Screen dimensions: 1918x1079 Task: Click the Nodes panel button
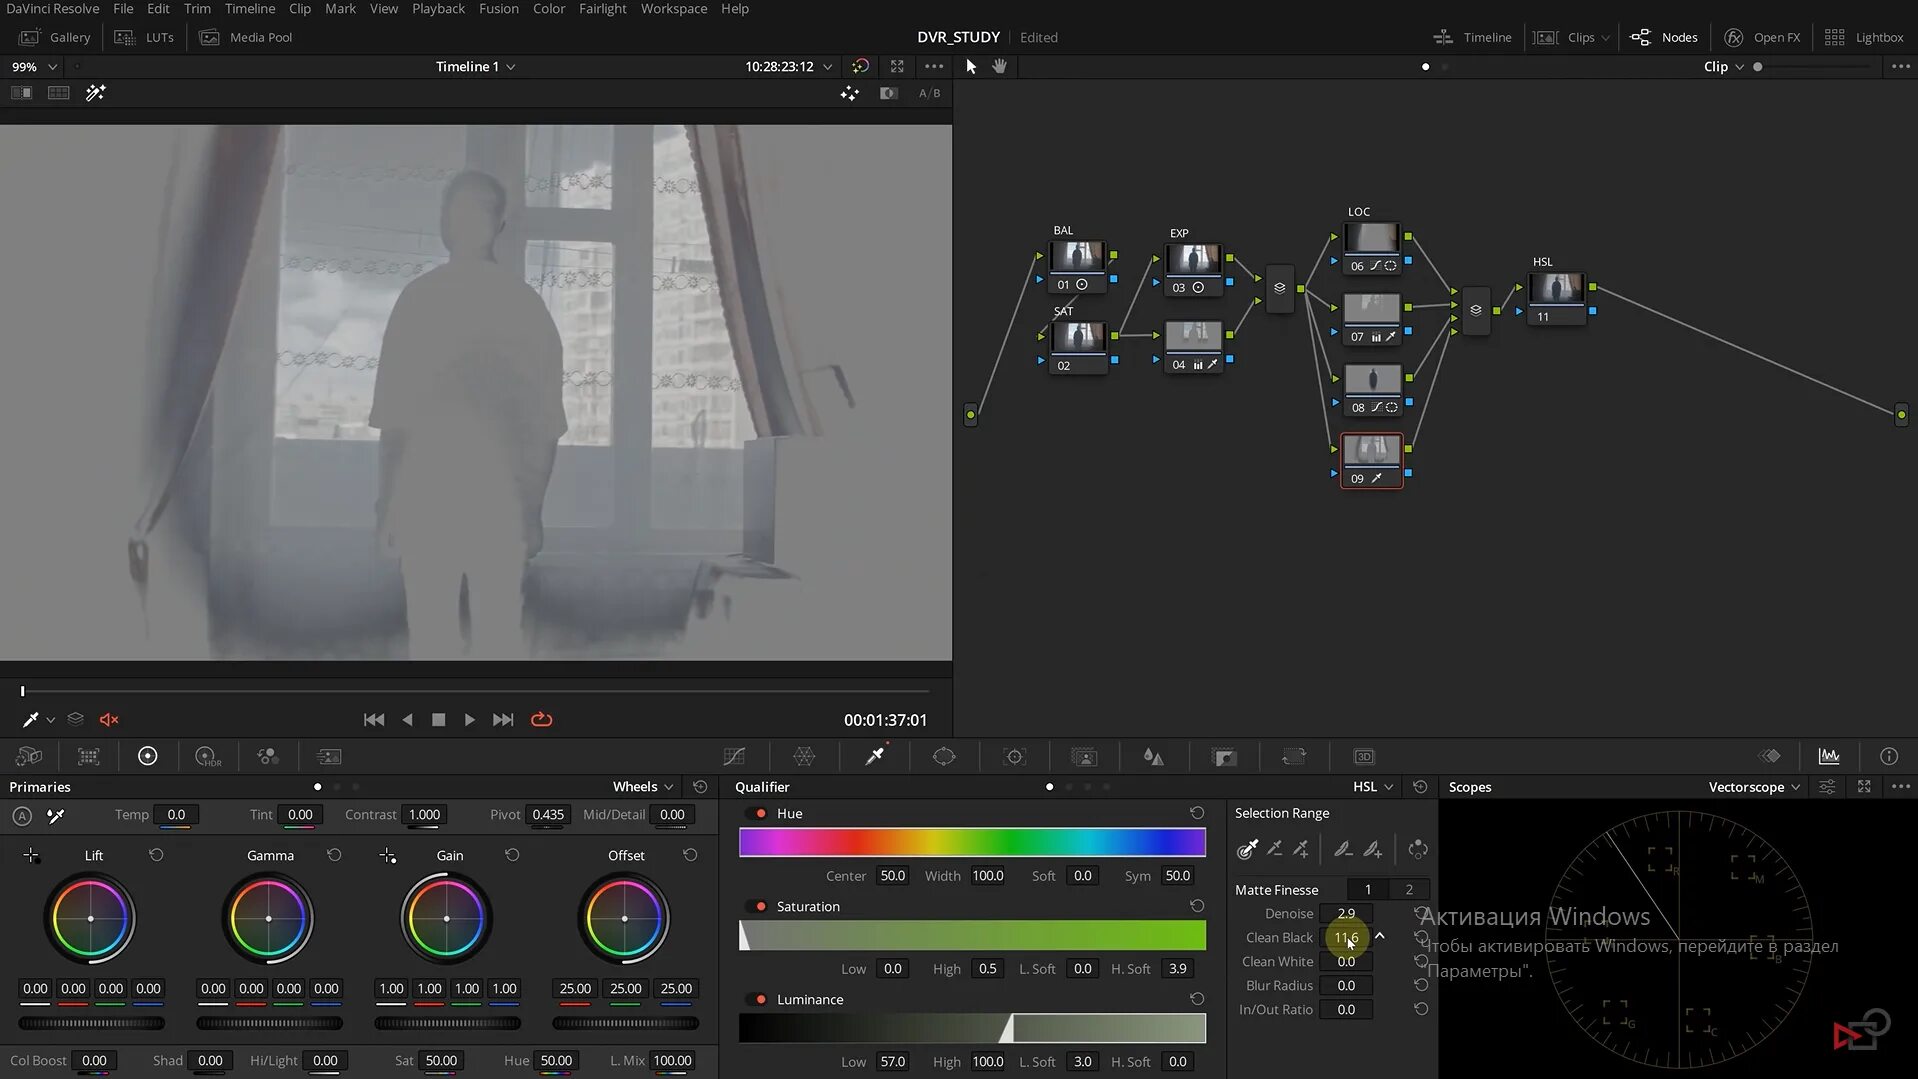[x=1663, y=37]
